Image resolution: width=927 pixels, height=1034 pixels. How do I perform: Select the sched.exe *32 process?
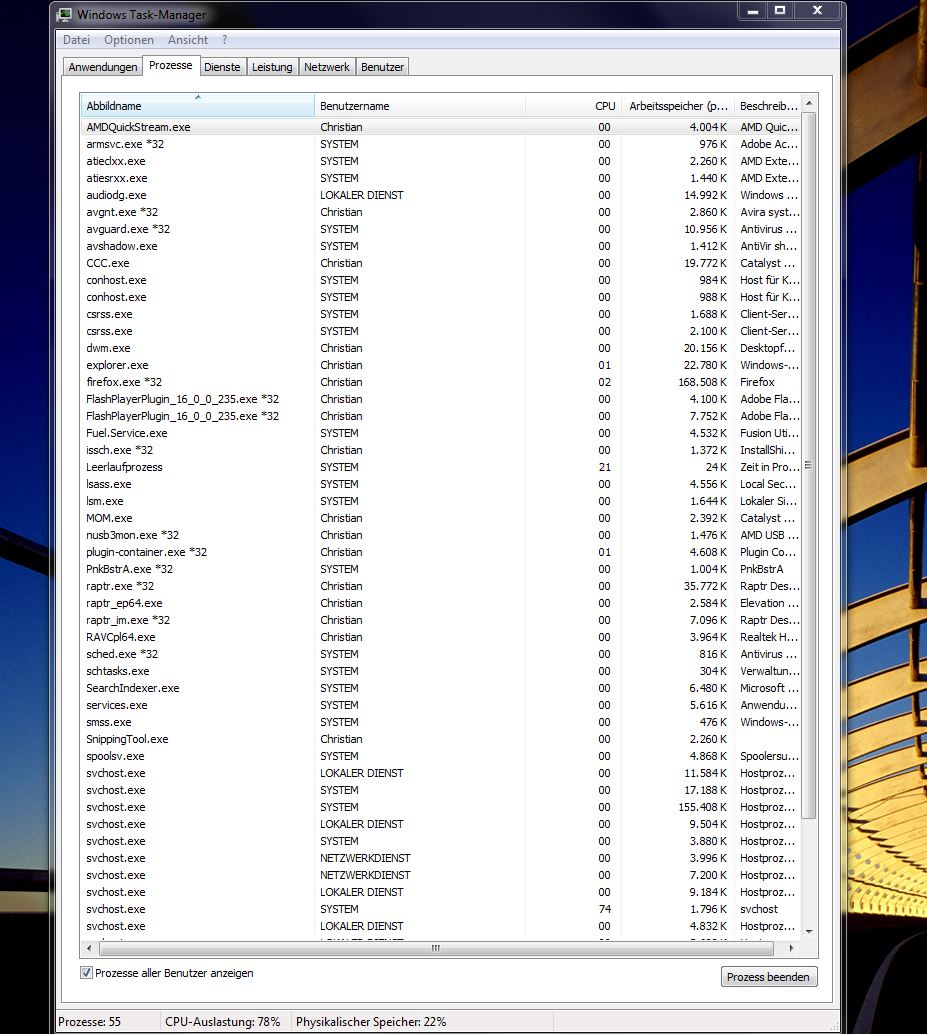click(441, 654)
